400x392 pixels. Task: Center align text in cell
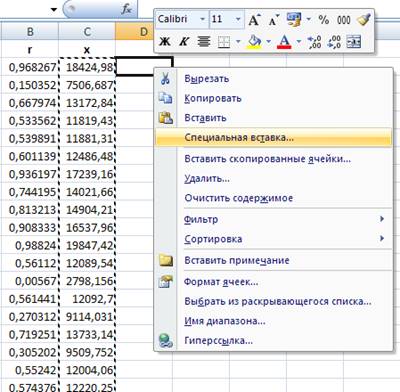(204, 42)
